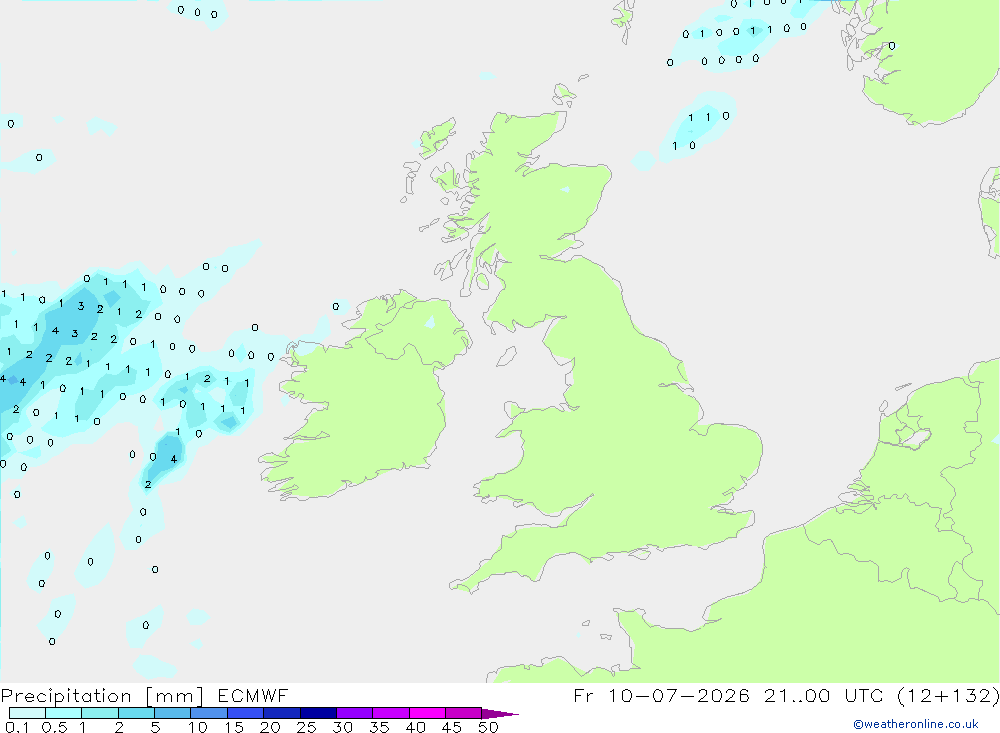This screenshot has height=733, width=1000.
Task: Click the '50' legend scale label
Action: pyautogui.click(x=488, y=727)
